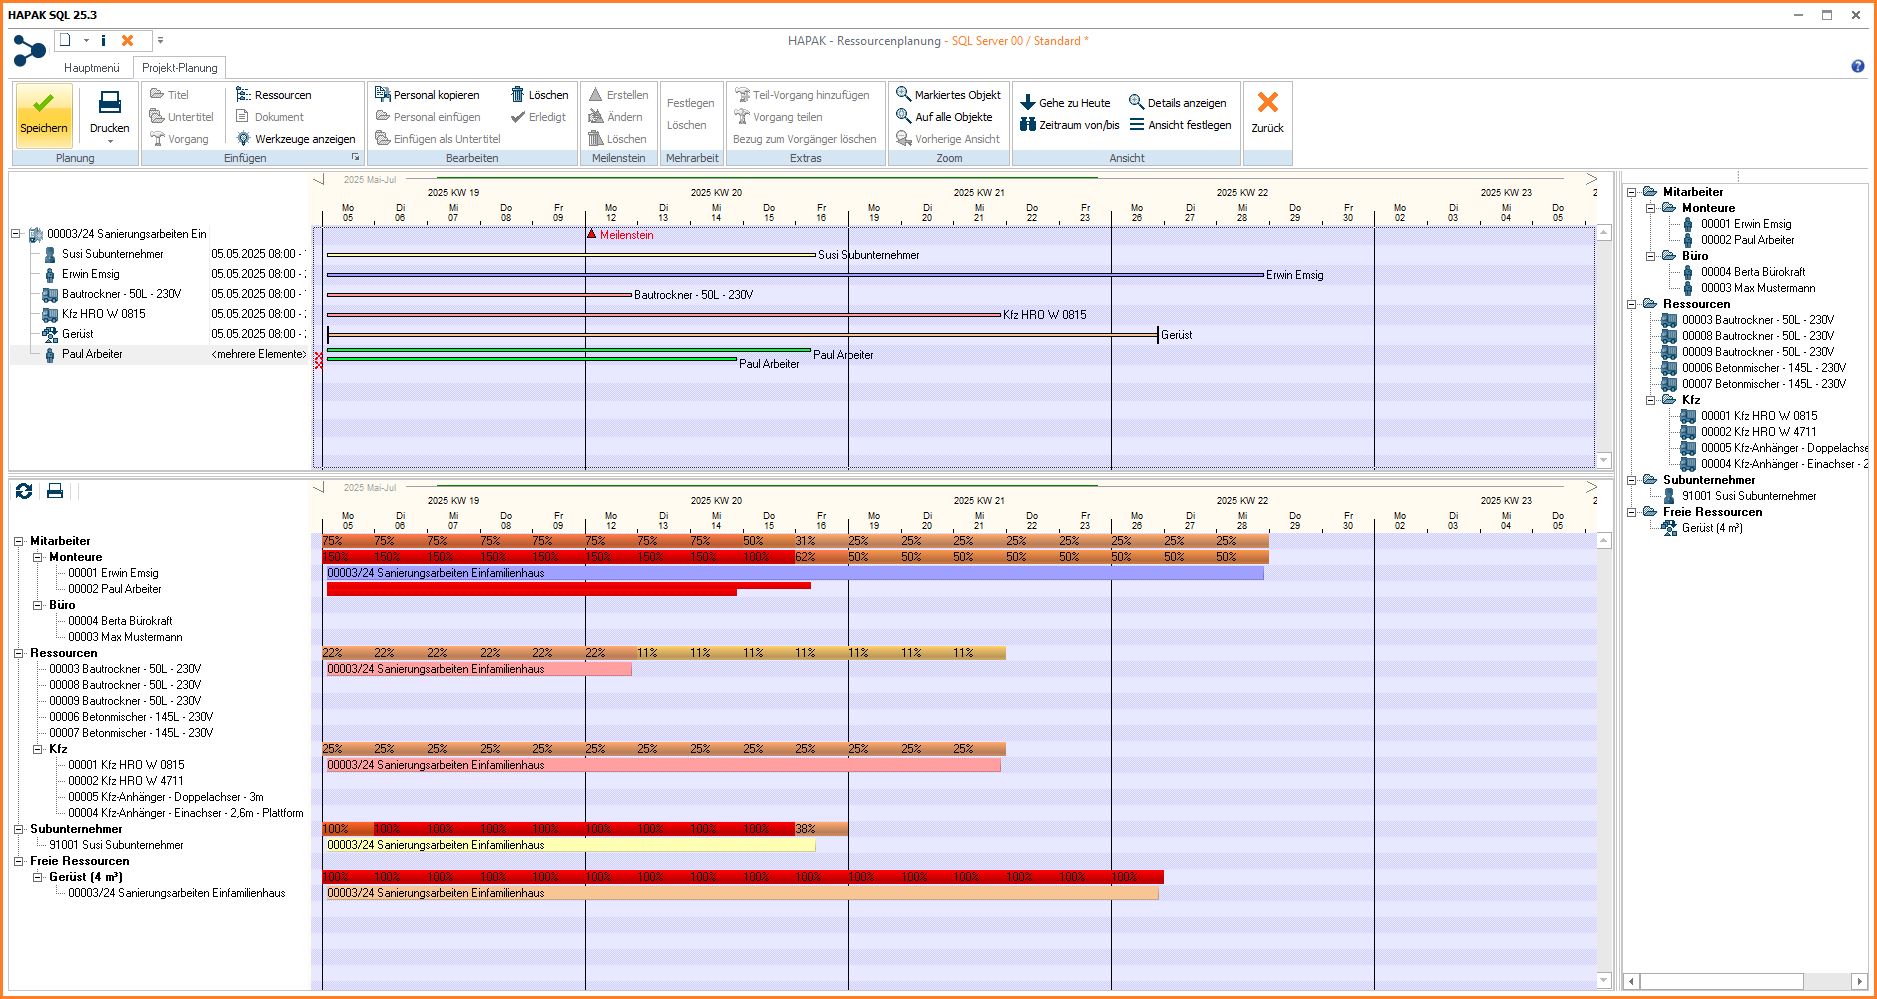This screenshot has width=1877, height=999.
Task: Collapse project 00003/24 Sanierungsarbeiten tree node
Action: (16, 234)
